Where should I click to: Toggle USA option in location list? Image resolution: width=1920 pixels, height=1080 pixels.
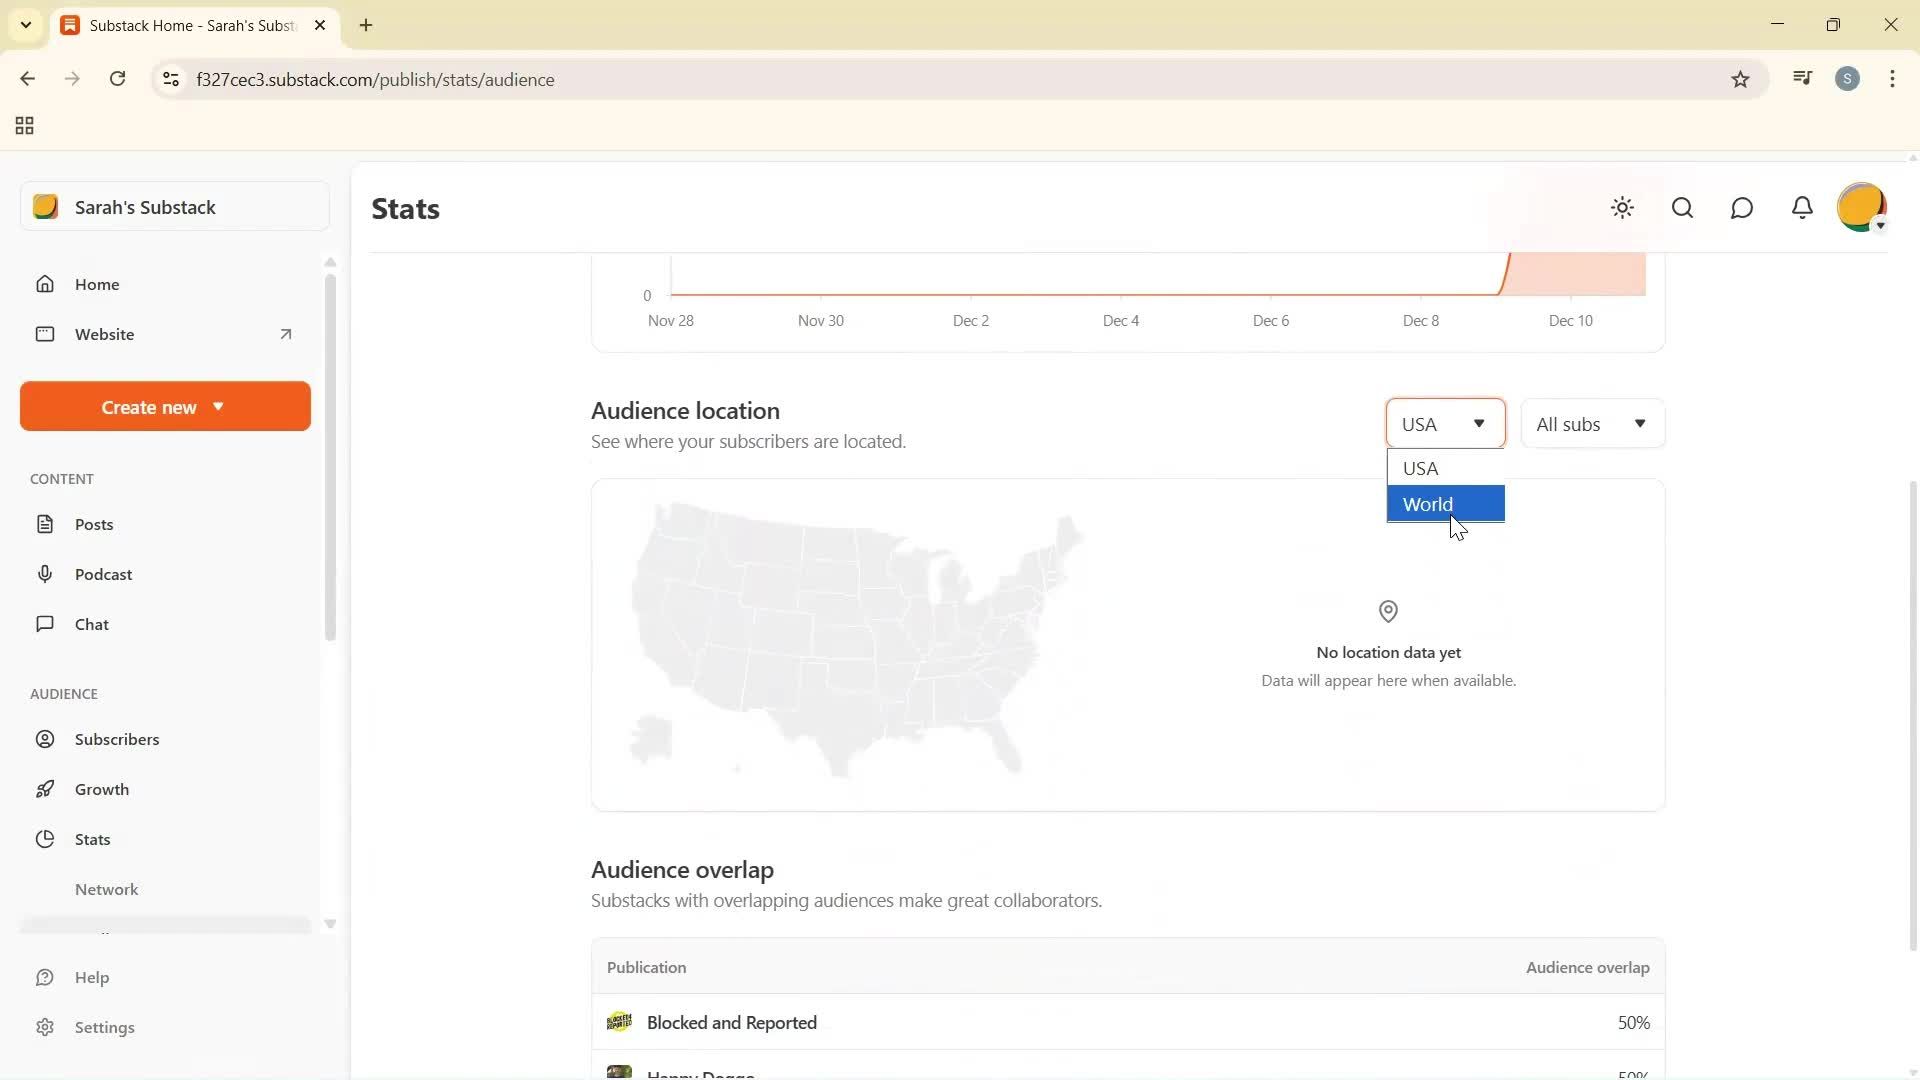point(1421,467)
